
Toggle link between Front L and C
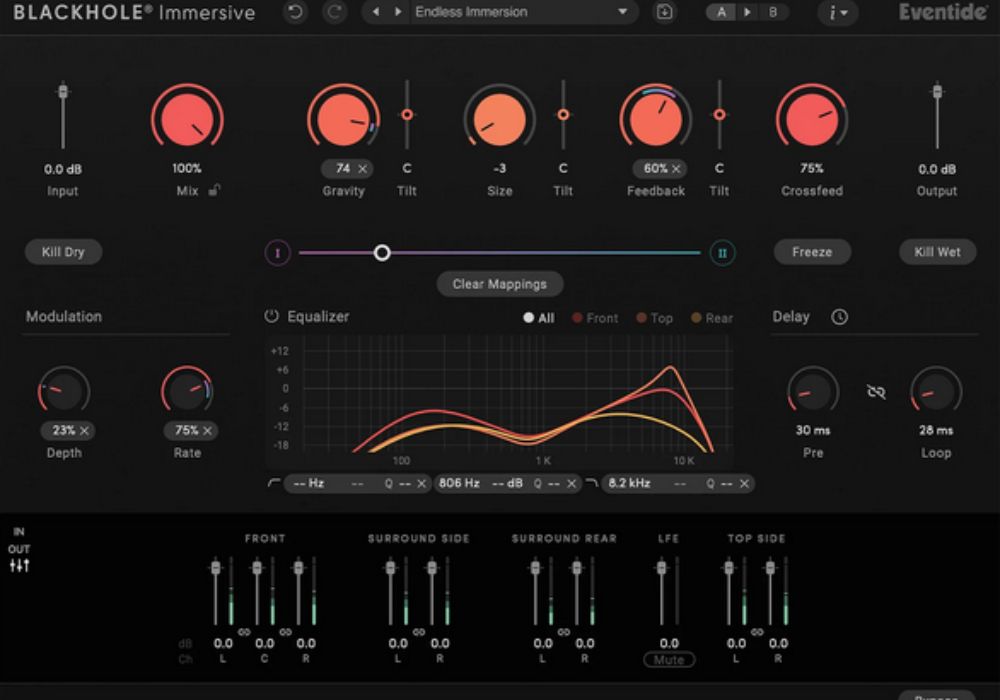click(x=244, y=632)
